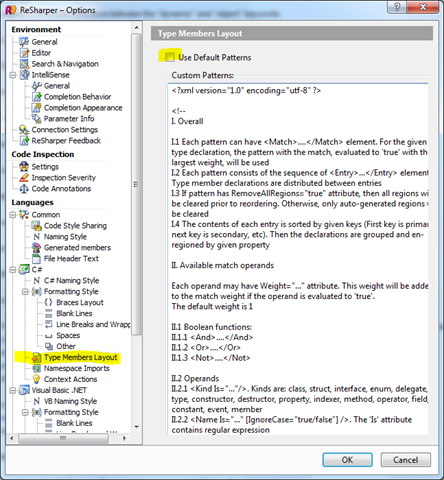Viewport: 444px width, 480px height.
Task: Click the Connection Settings icon
Action: pyautogui.click(x=24, y=130)
